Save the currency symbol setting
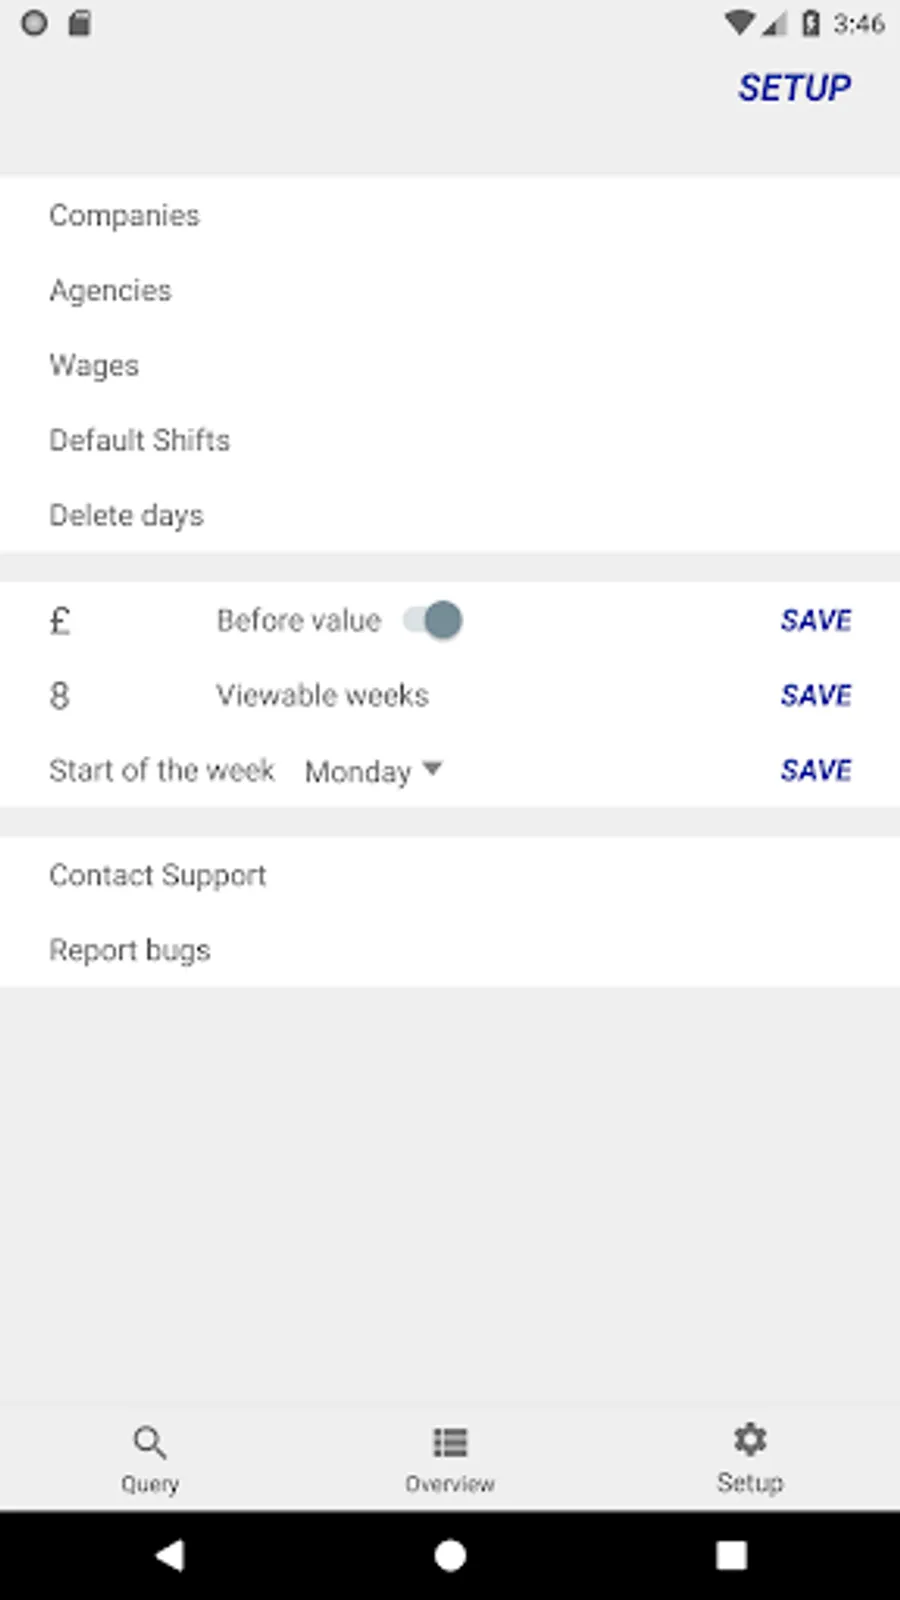The width and height of the screenshot is (900, 1600). 816,620
